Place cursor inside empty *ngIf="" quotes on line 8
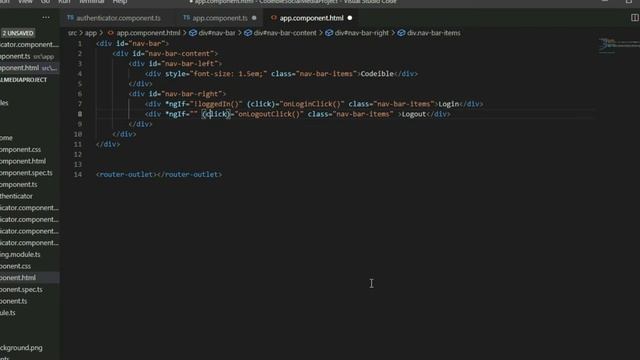 193,114
